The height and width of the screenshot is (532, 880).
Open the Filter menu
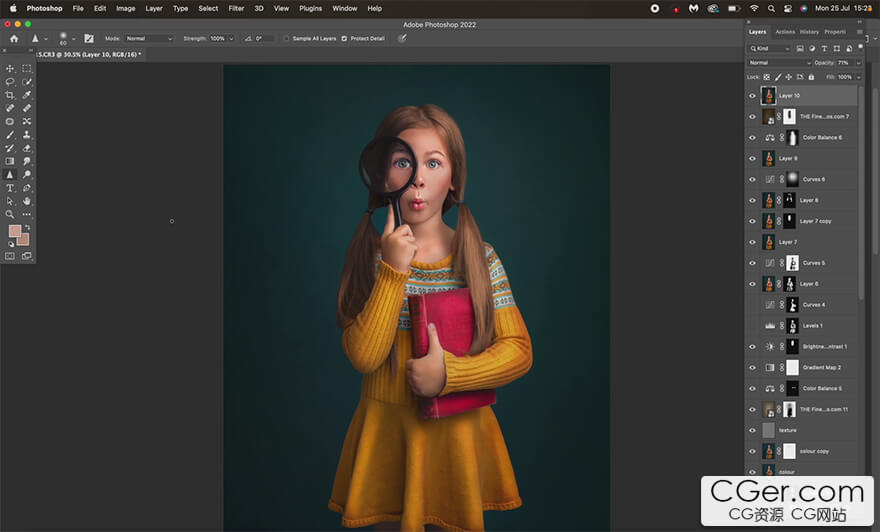click(x=236, y=8)
